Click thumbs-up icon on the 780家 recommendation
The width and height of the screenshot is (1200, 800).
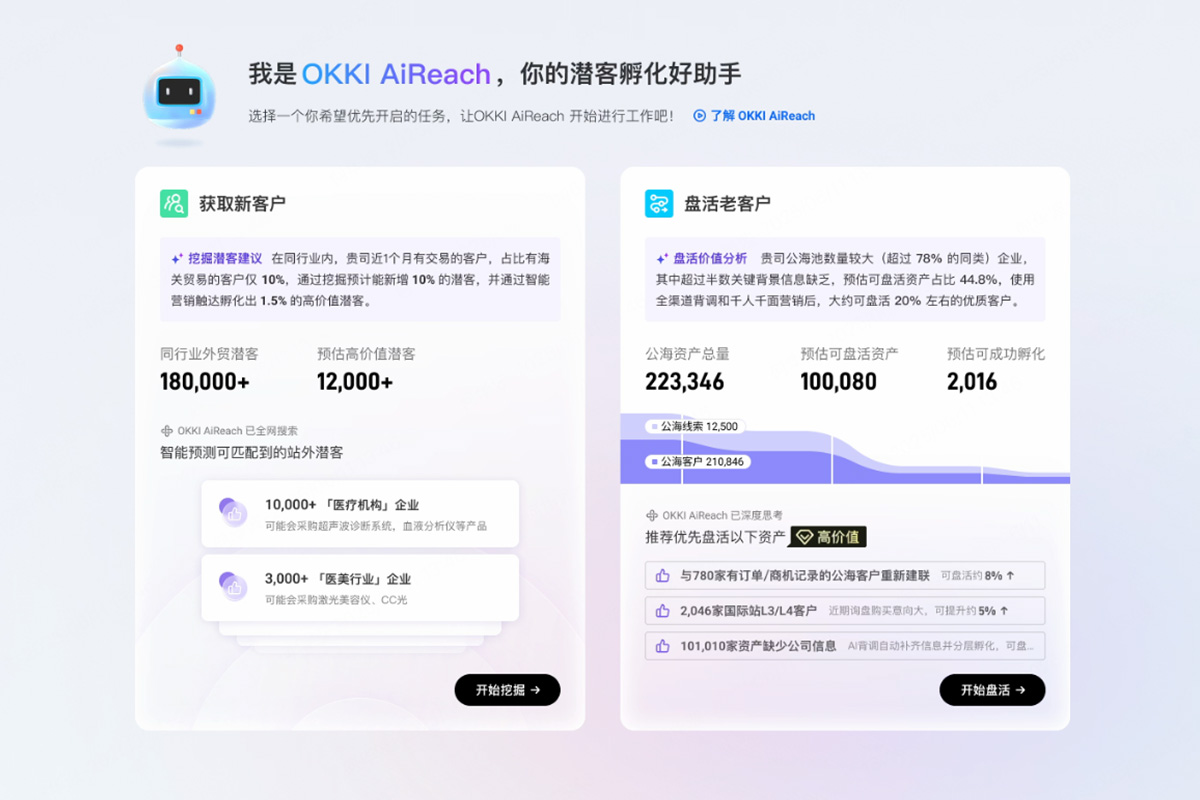[x=662, y=576]
